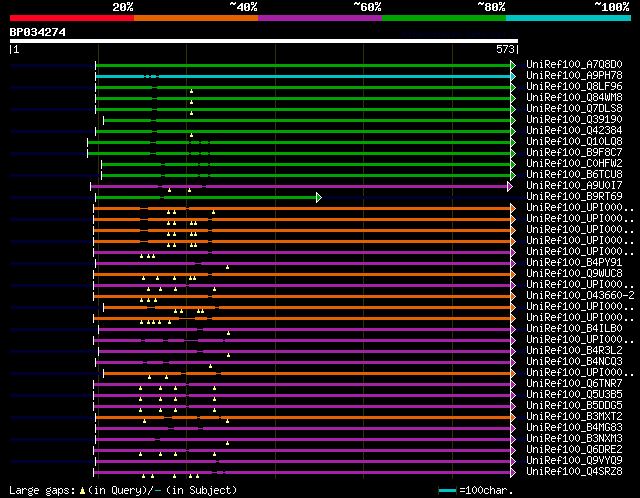Image resolution: width=640 pixels, height=498 pixels.
Task: Click the cyan alignment bar of UniRef100_A9PH78
Action: click(303, 76)
